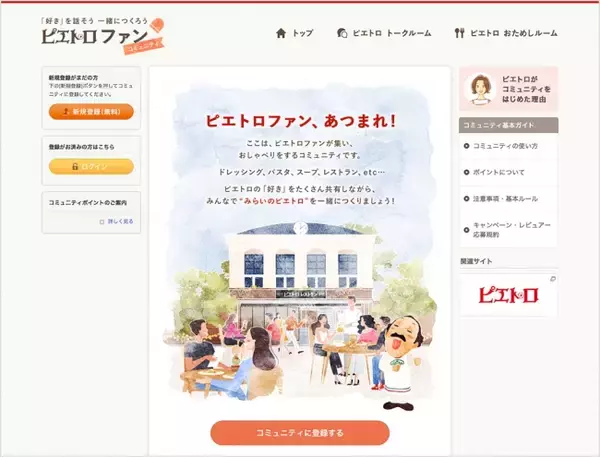600x457 pixels.
Task: Click the ピエトロファン コミュニティ site logo
Action: (103, 36)
